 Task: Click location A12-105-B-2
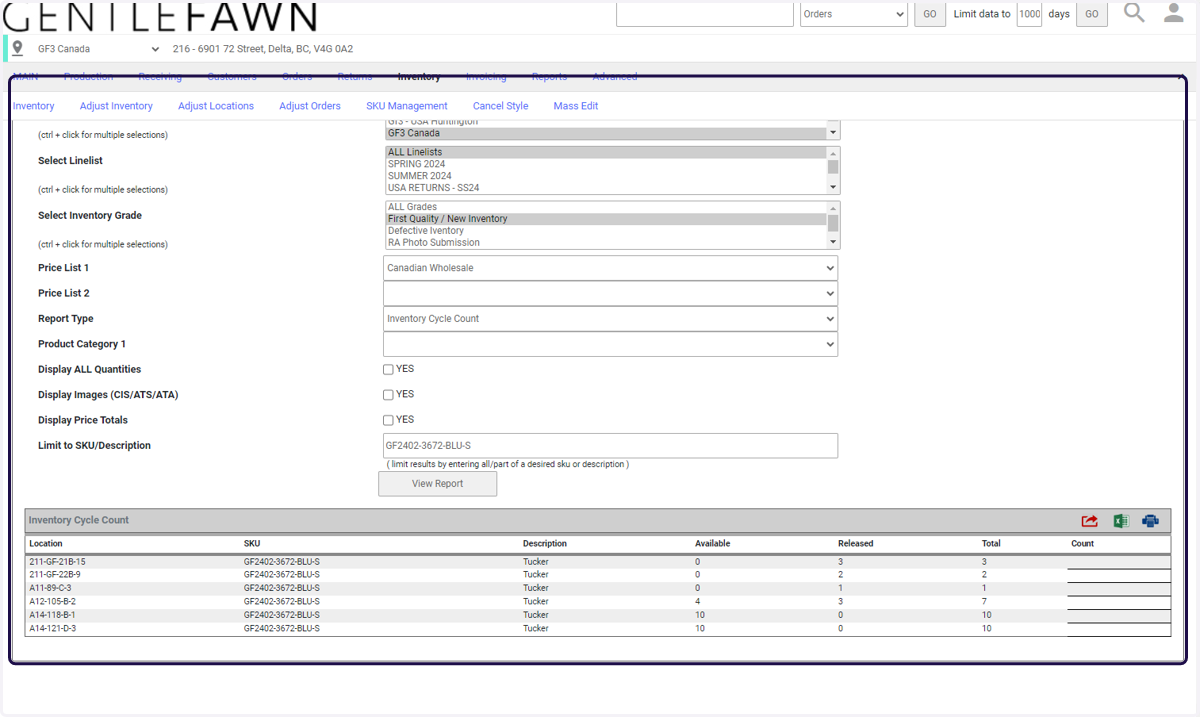52,602
